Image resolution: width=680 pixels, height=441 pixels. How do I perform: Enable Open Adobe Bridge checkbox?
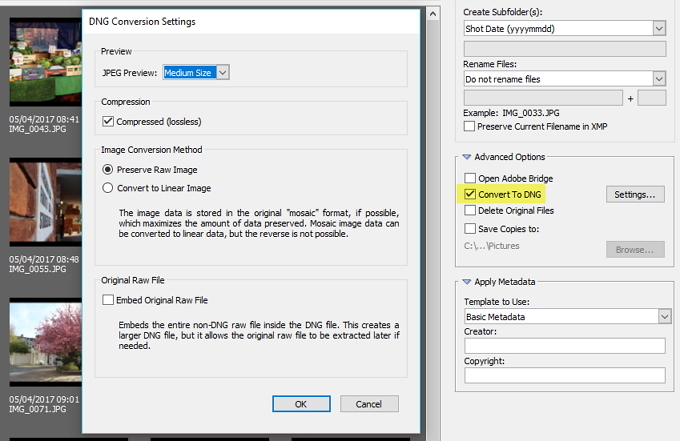point(470,178)
